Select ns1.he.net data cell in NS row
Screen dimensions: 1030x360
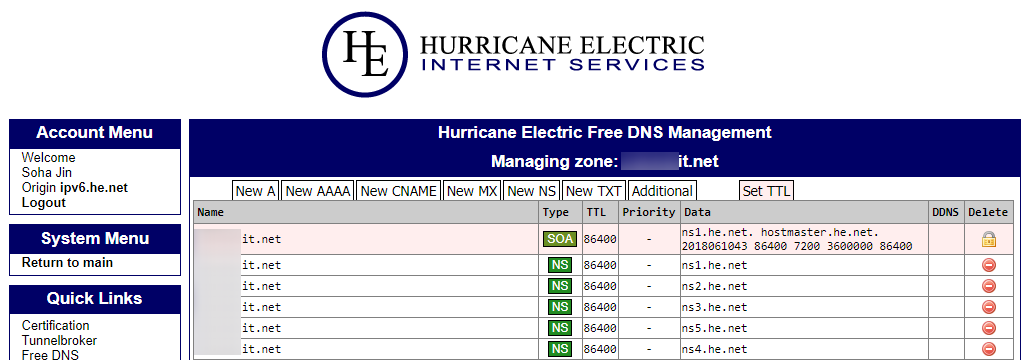pyautogui.click(x=804, y=265)
